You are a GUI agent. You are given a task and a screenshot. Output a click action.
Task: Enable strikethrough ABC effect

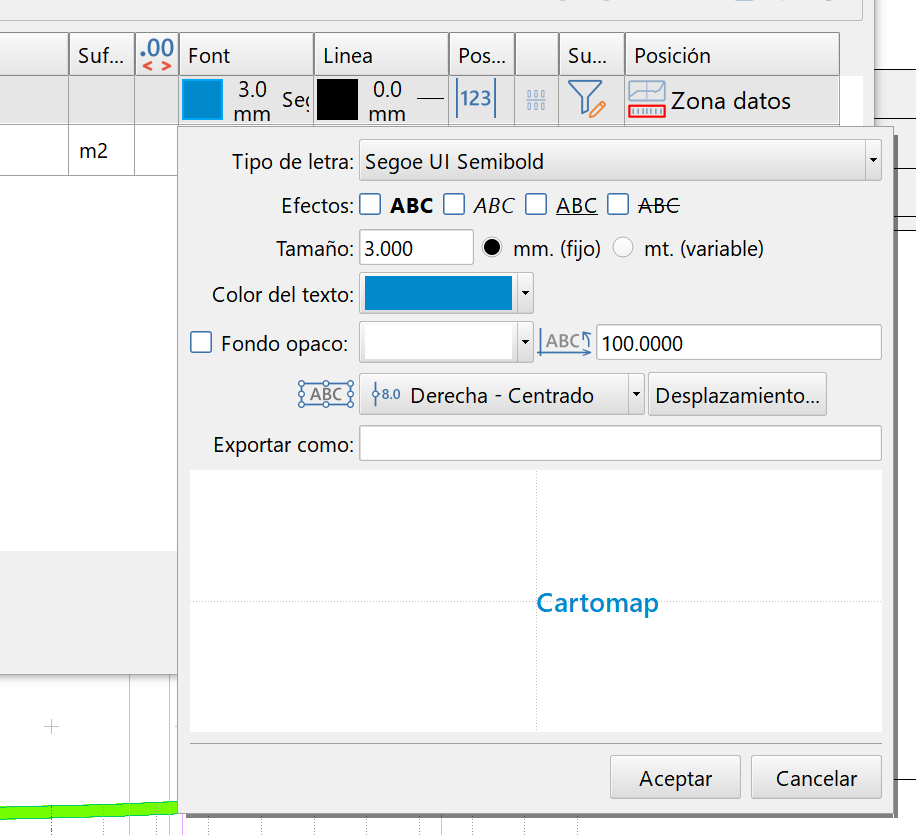(x=618, y=205)
